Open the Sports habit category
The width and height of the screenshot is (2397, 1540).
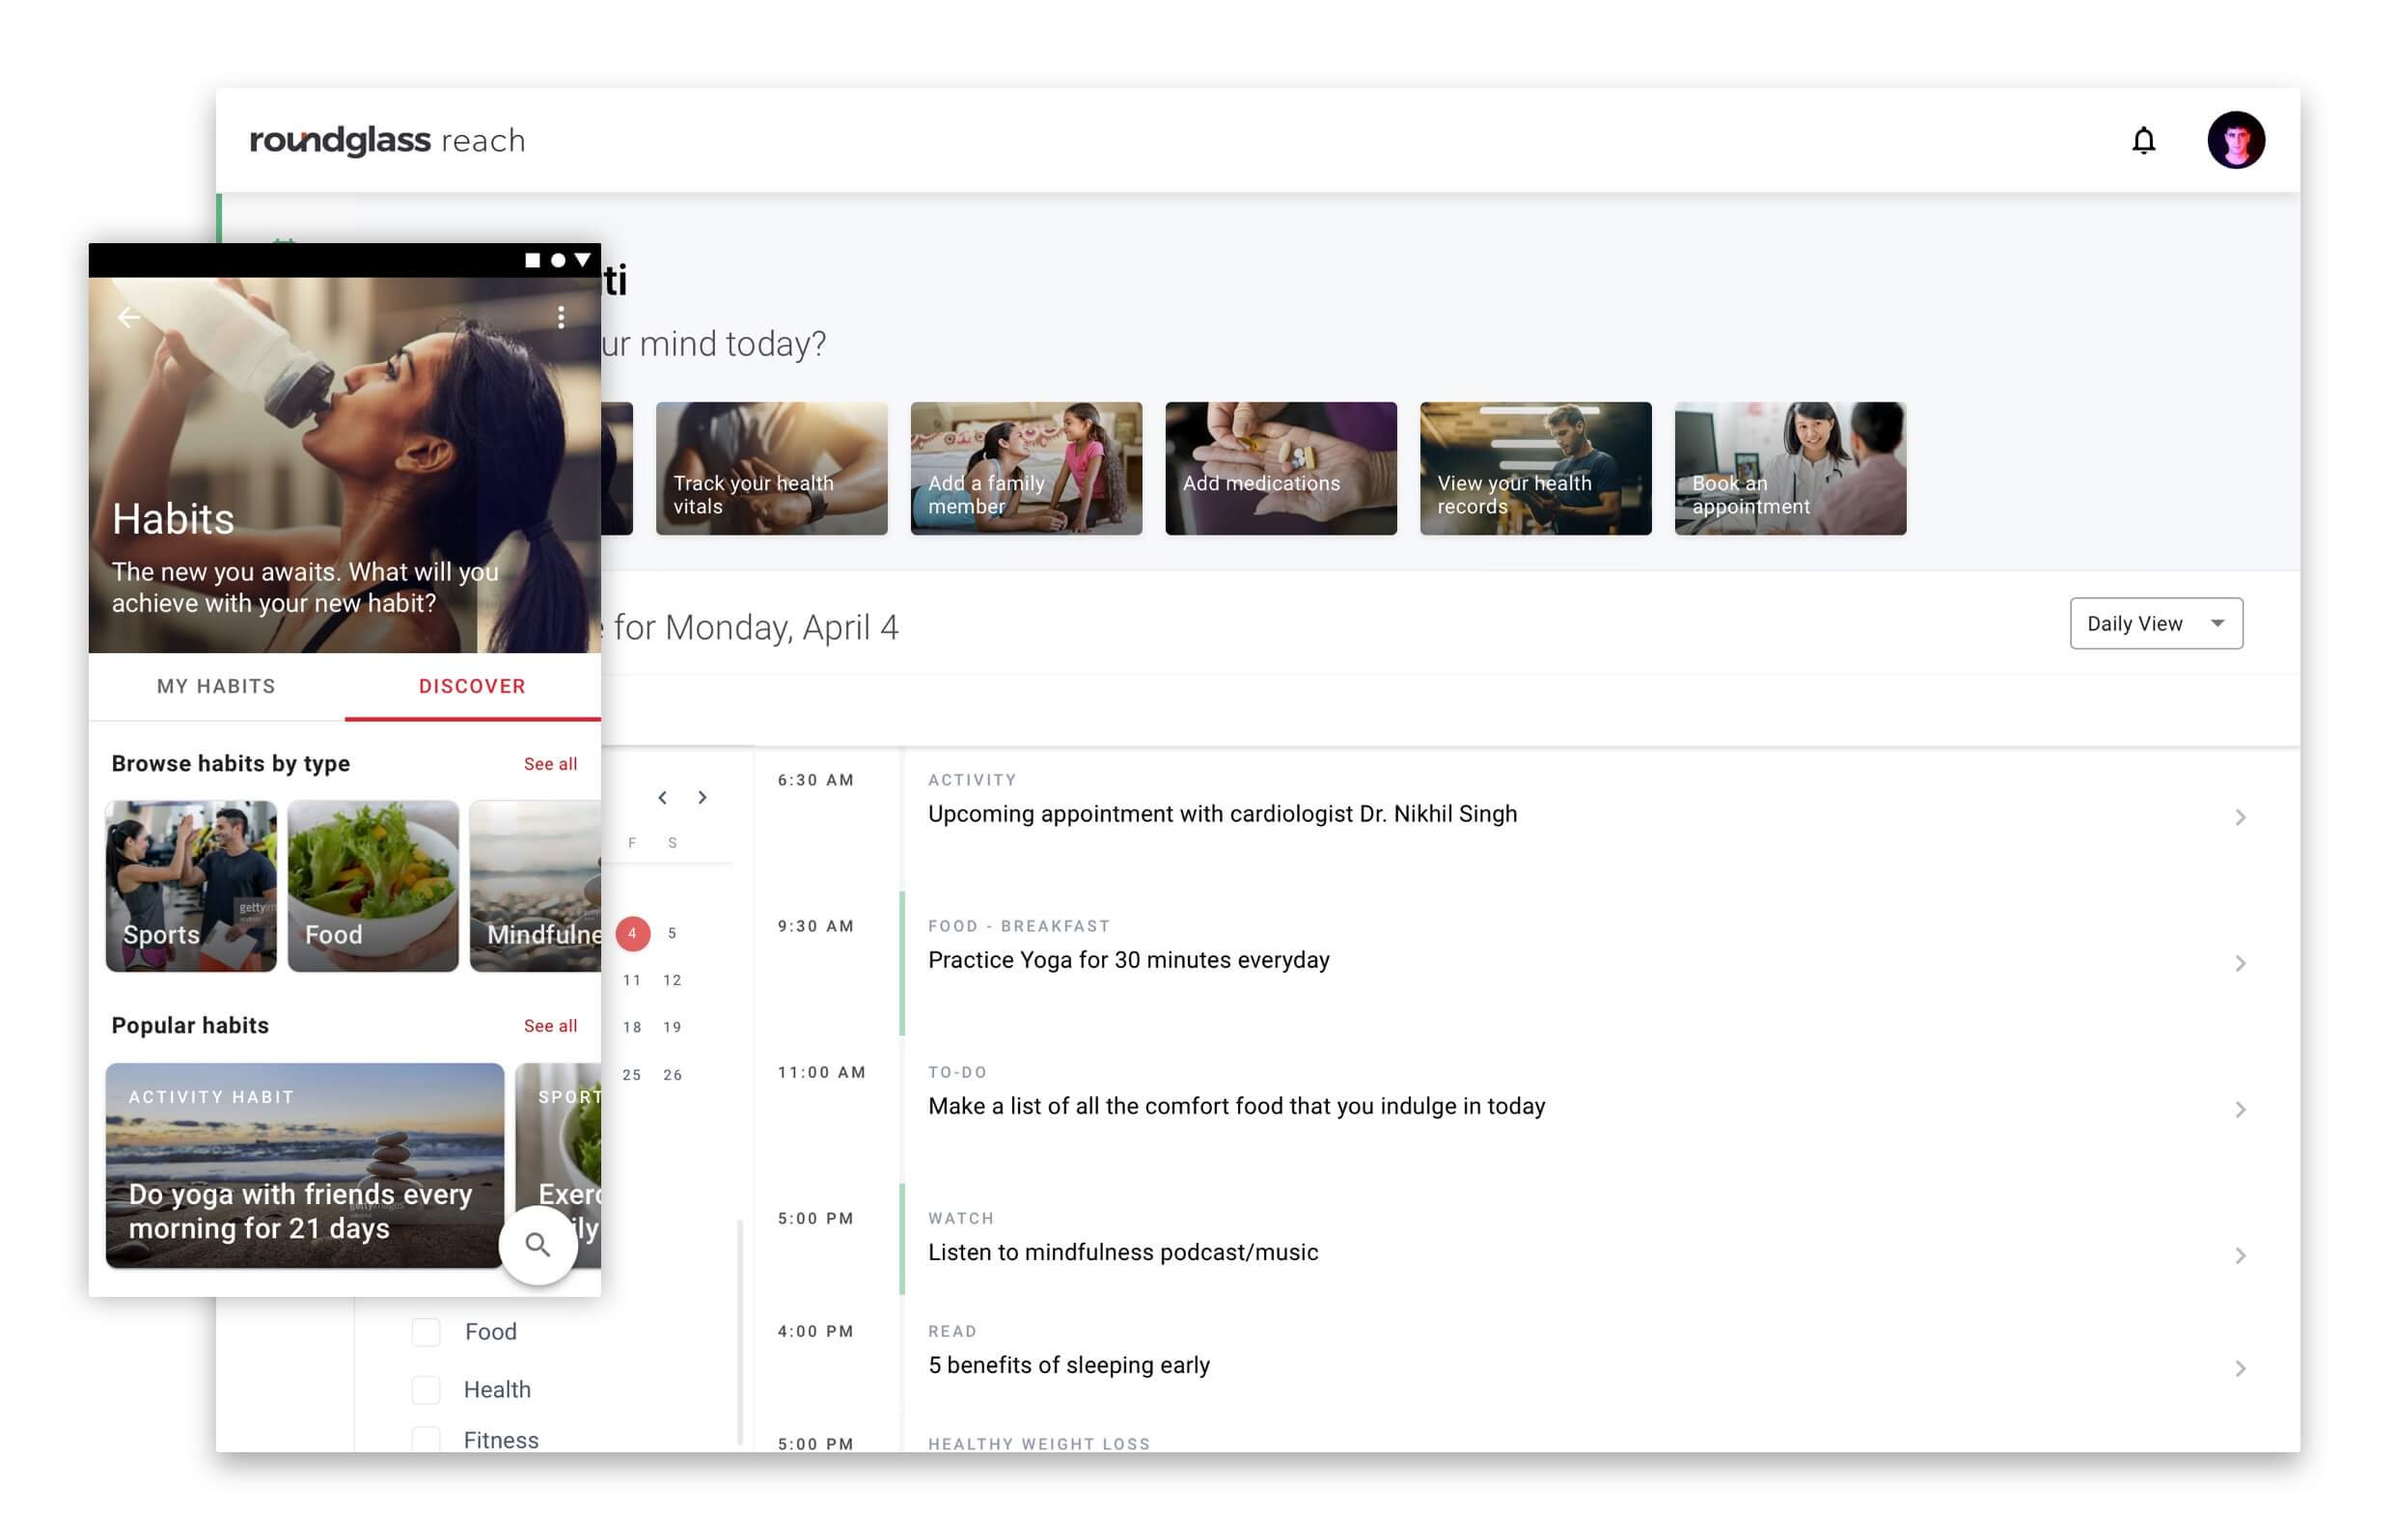coord(191,886)
